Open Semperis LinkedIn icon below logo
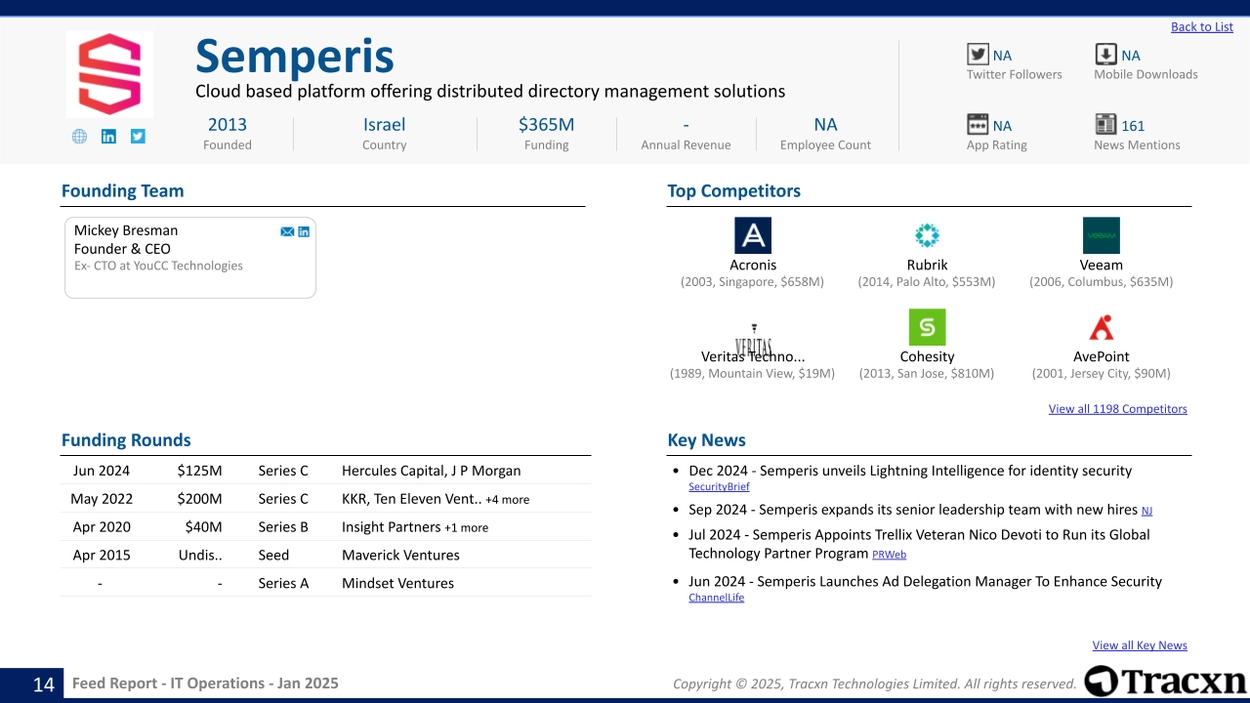1250x703 pixels. pos(109,137)
